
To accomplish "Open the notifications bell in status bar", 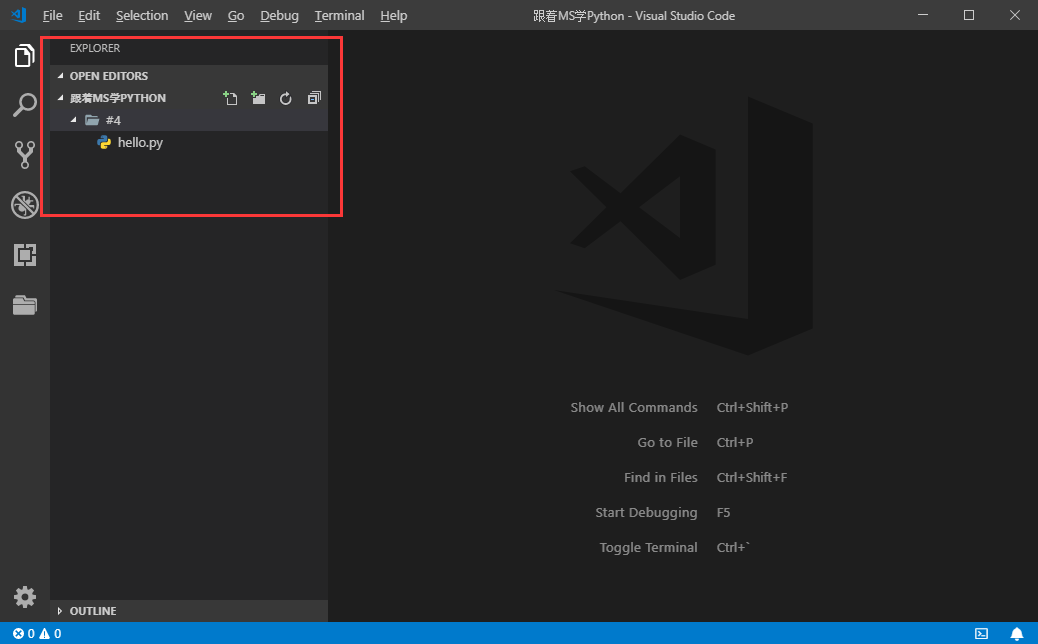I will tap(1016, 633).
